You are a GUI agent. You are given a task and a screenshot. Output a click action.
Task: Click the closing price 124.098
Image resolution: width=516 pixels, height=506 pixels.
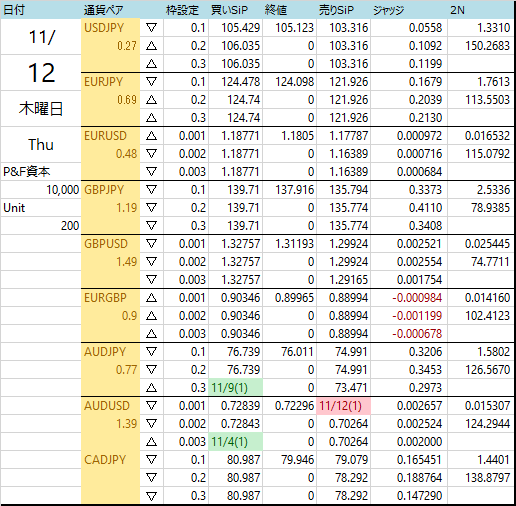[295, 82]
